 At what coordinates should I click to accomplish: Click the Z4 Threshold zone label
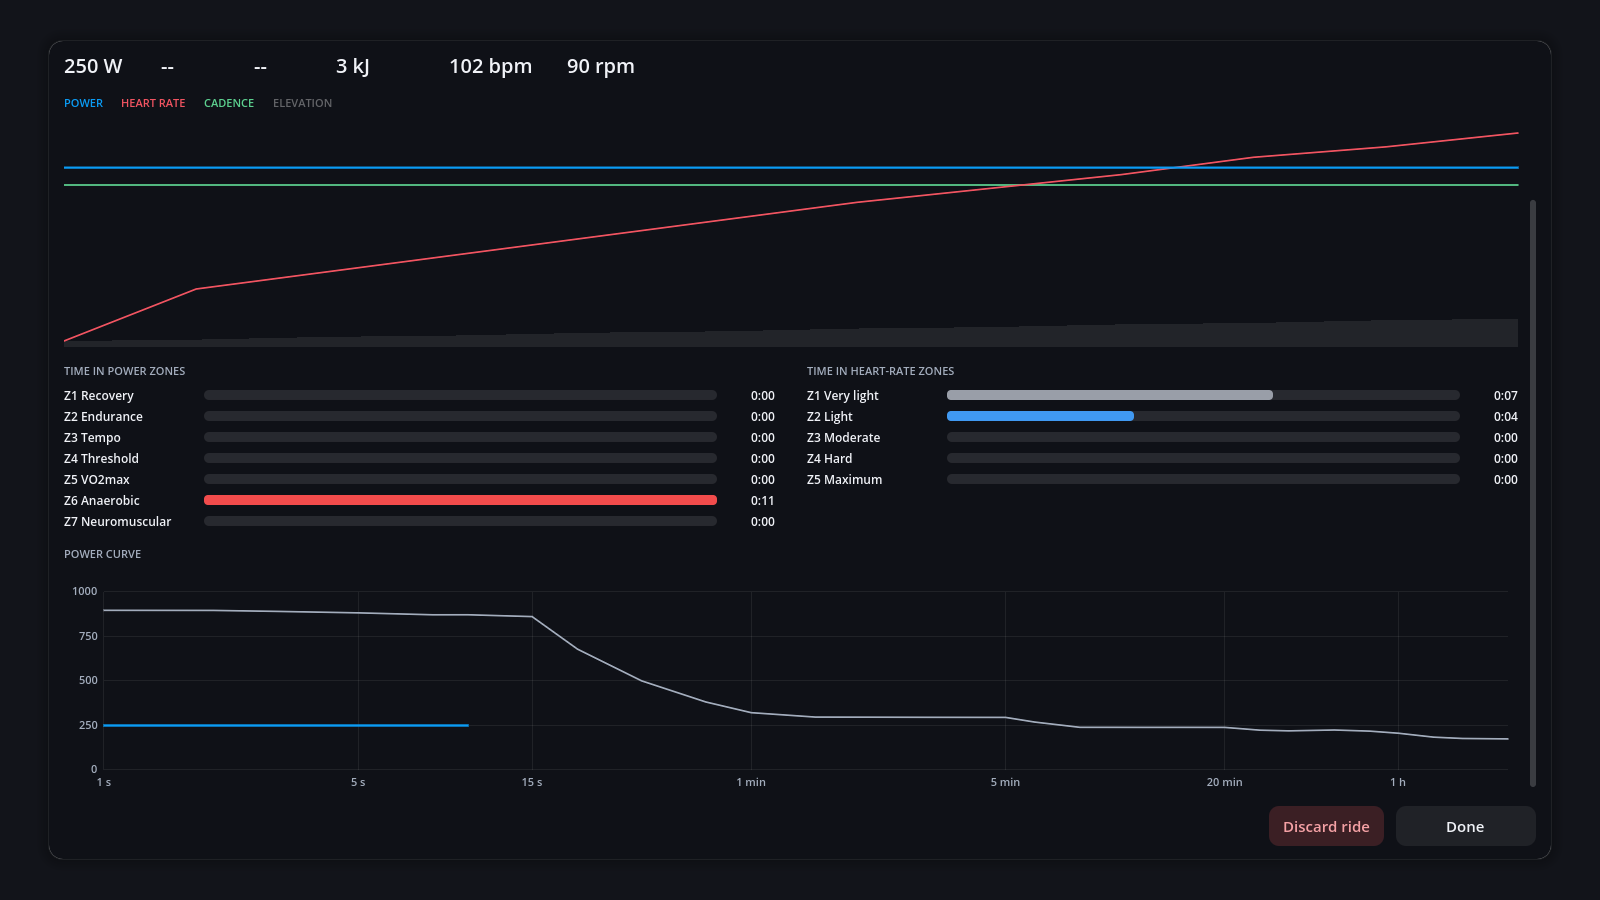click(x=101, y=459)
